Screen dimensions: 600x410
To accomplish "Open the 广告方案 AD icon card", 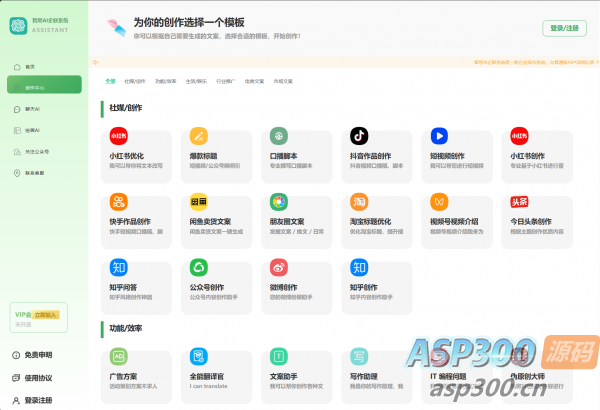I will [136, 377].
